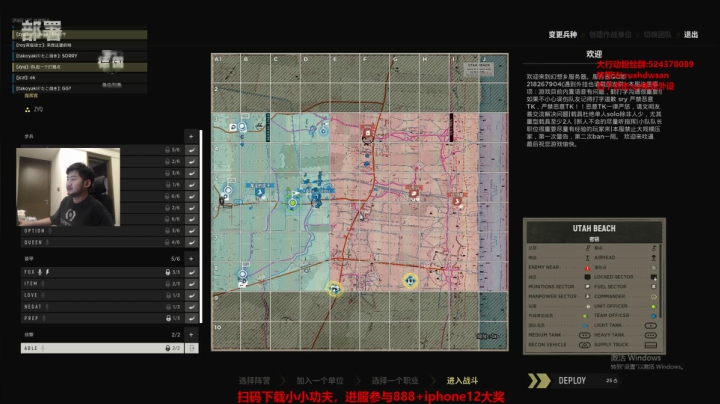Toggle the lock on the NEGAT unit
This screenshot has width=720, height=404.
(168, 307)
